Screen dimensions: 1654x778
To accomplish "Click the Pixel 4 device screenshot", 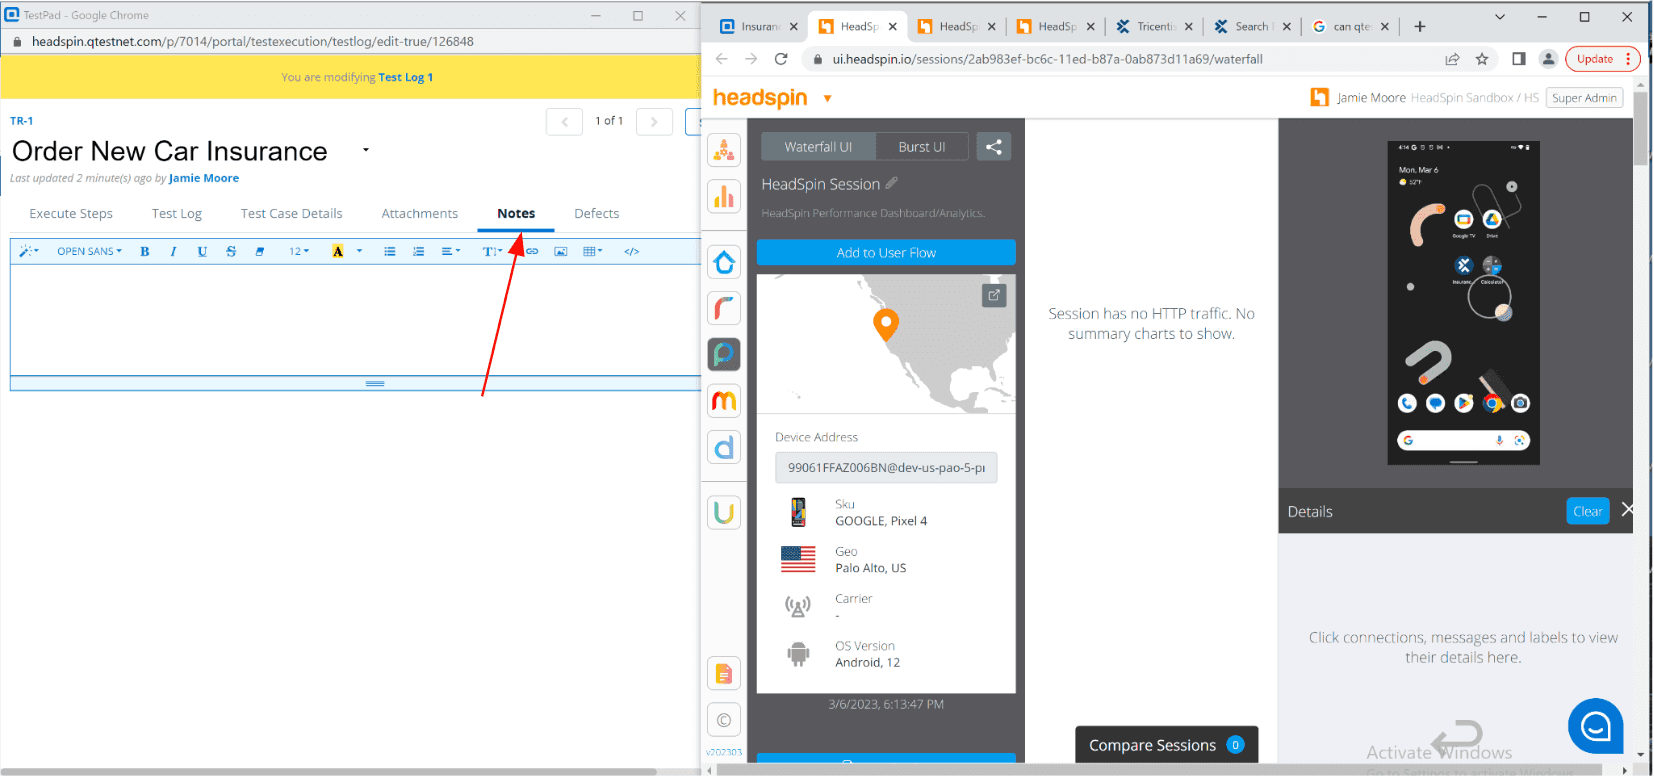I will click(x=1463, y=303).
